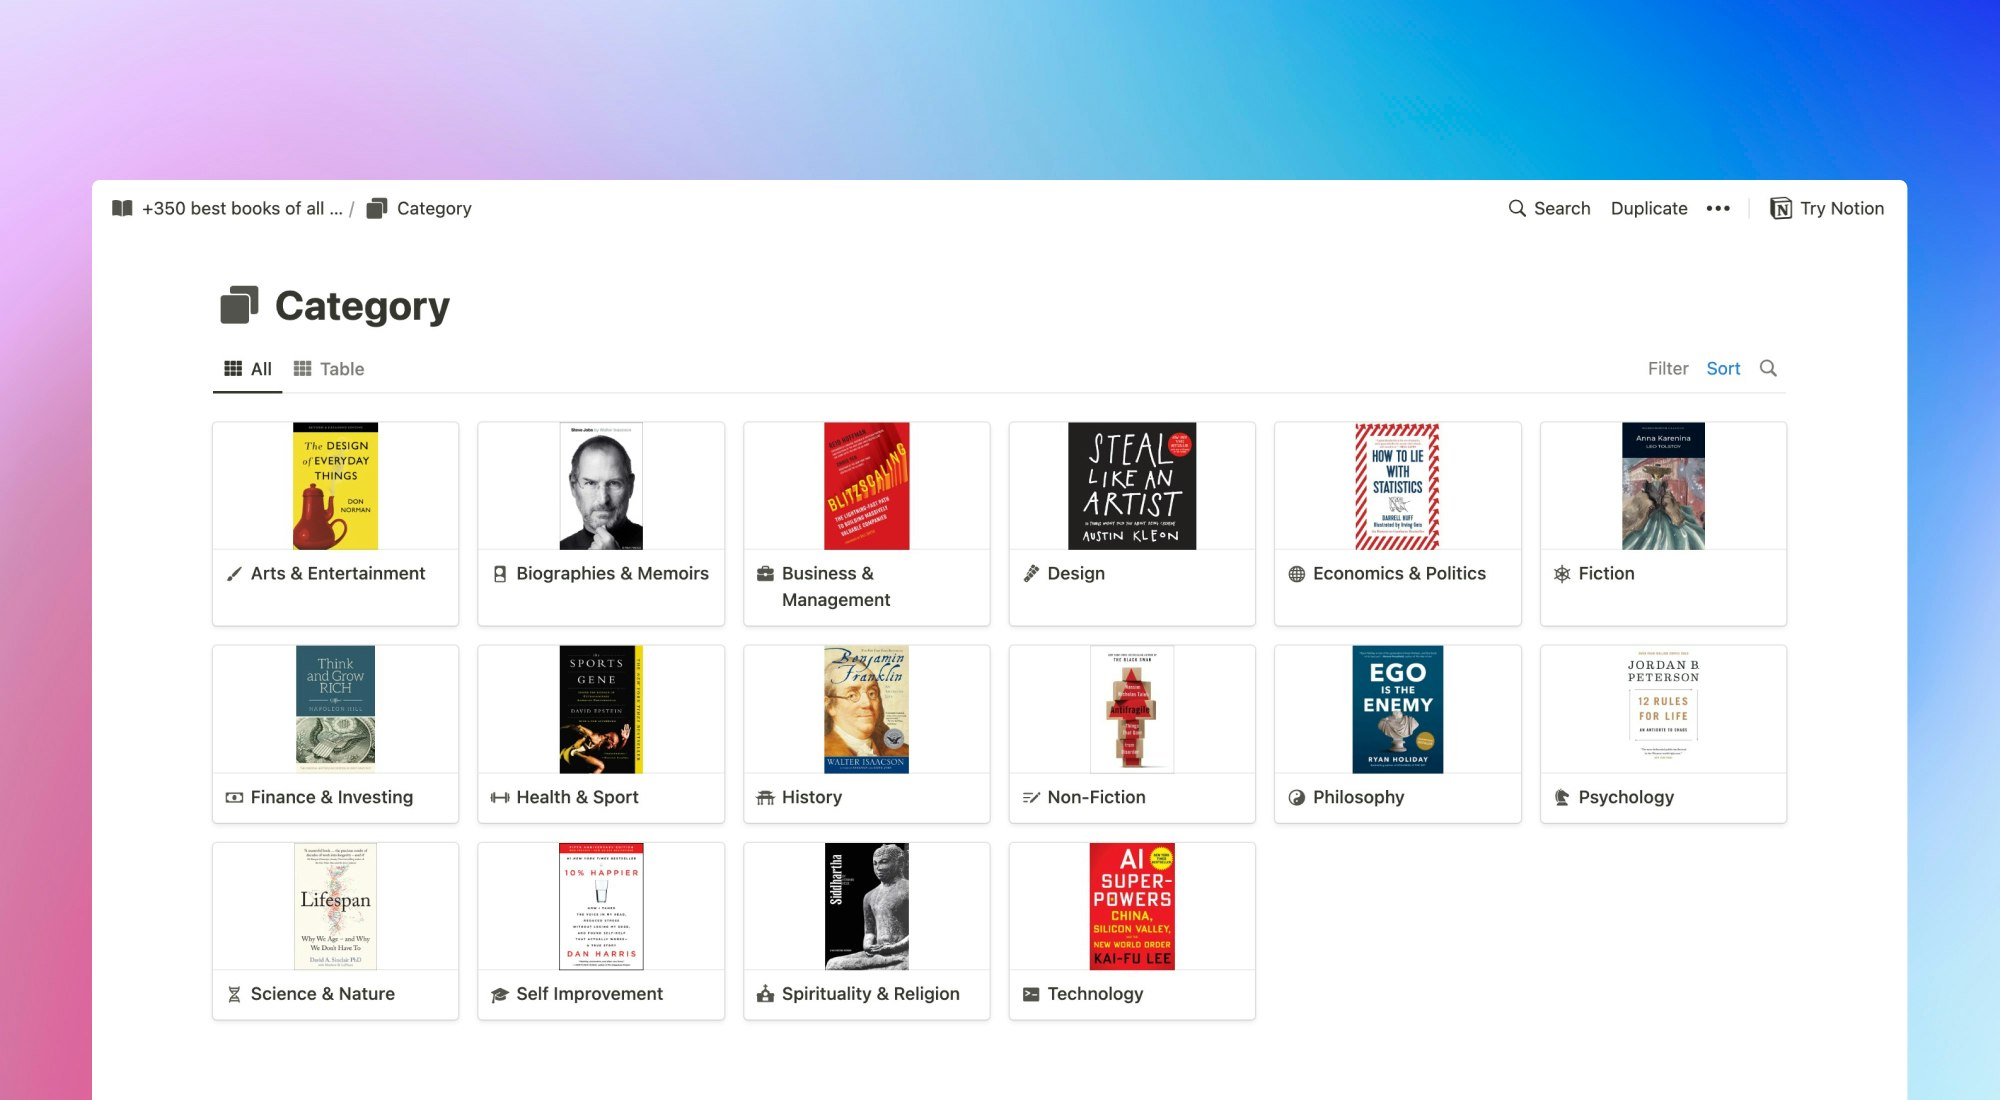Click the gallery grid icon on All tab
Screen dimensions: 2000x1100
click(x=233, y=368)
